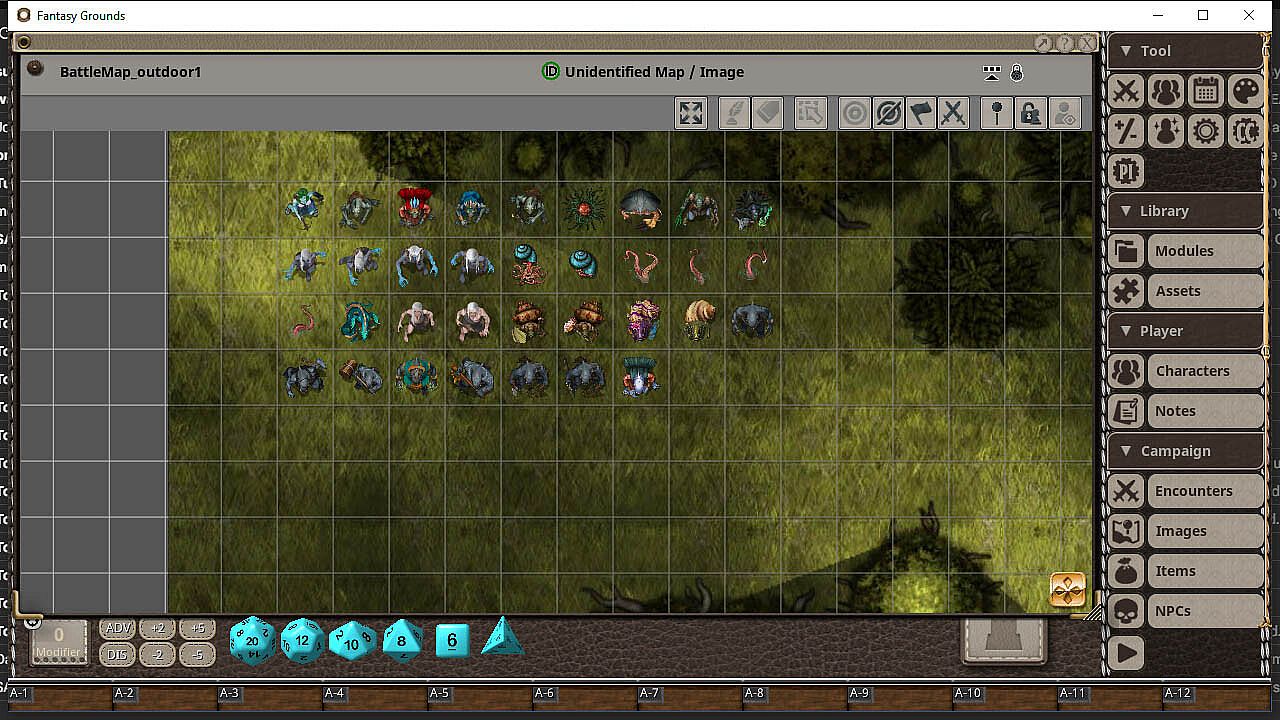Open Combat Tracker crossed swords tool icon
The height and width of the screenshot is (720, 1280).
coord(1126,91)
